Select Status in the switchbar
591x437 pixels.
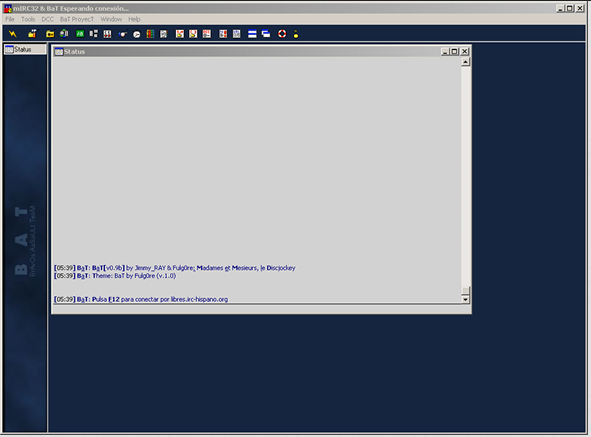25,49
